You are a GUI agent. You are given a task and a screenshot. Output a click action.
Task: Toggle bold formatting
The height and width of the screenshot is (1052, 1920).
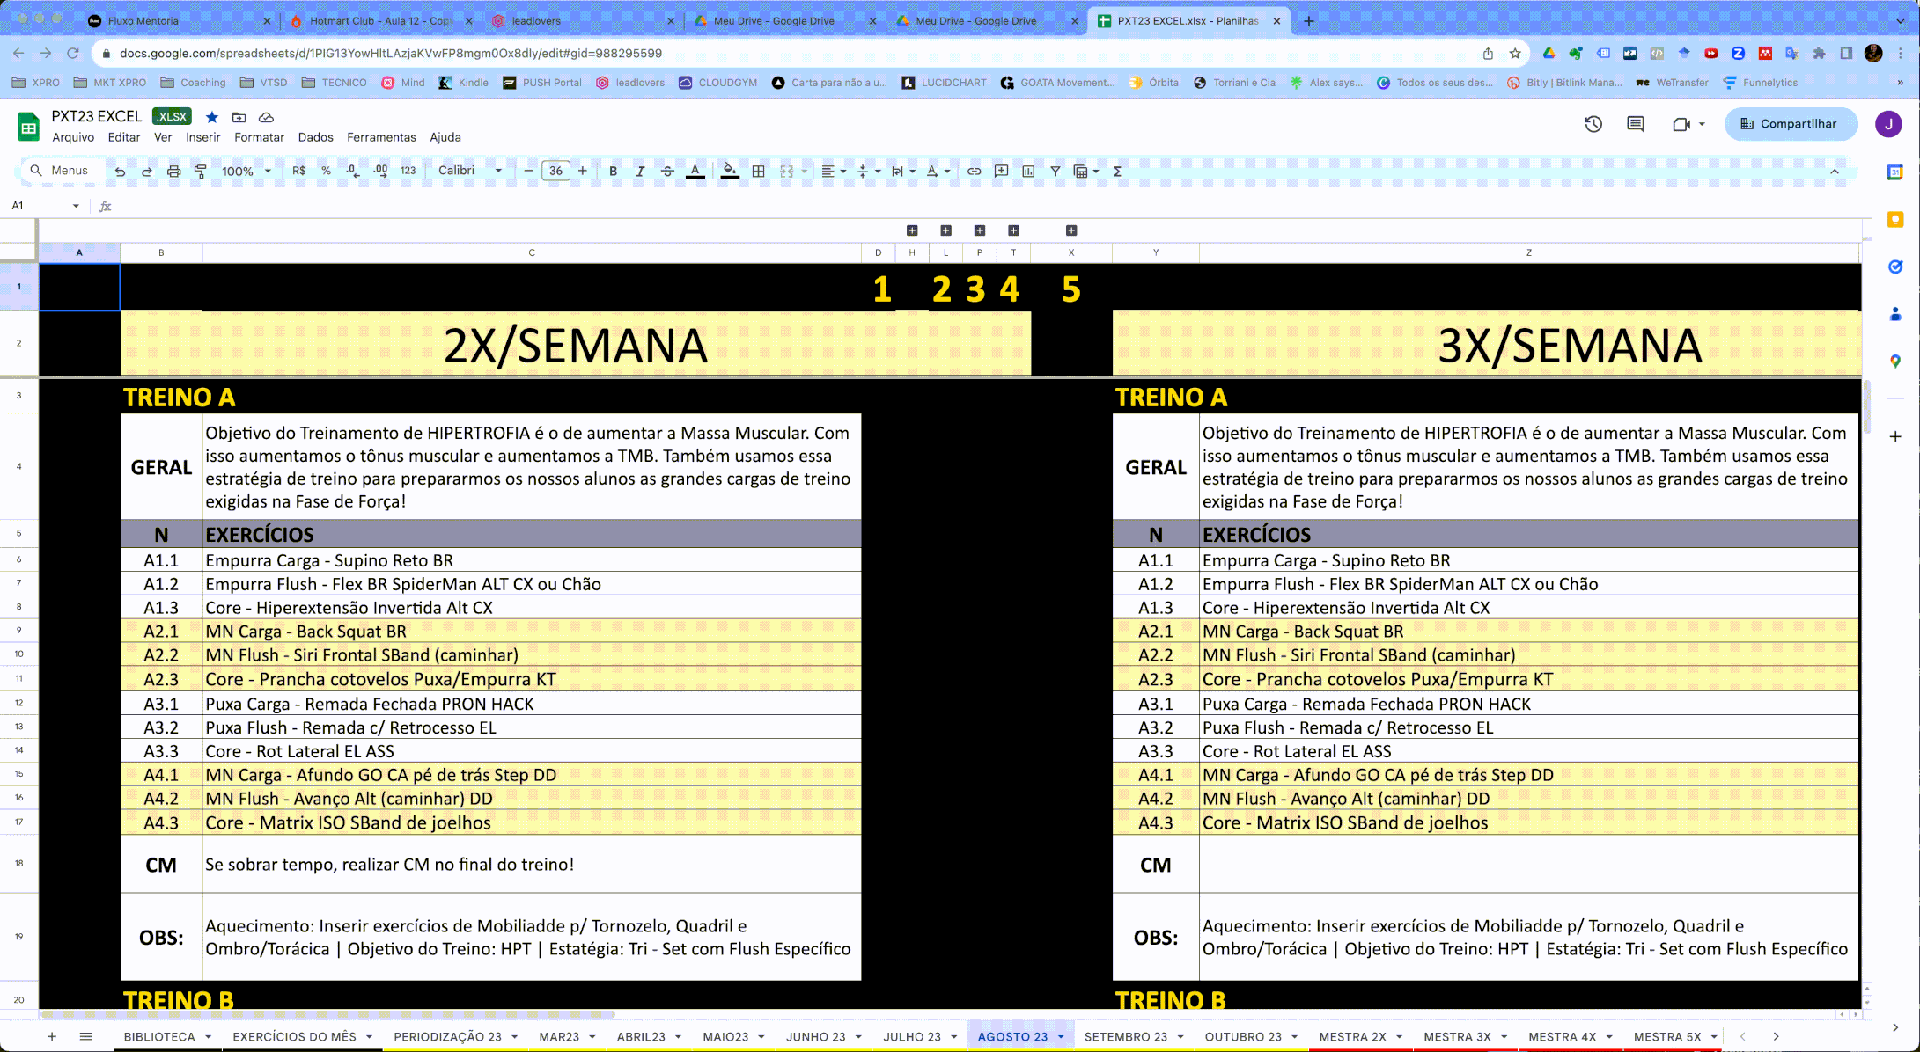pyautogui.click(x=613, y=171)
